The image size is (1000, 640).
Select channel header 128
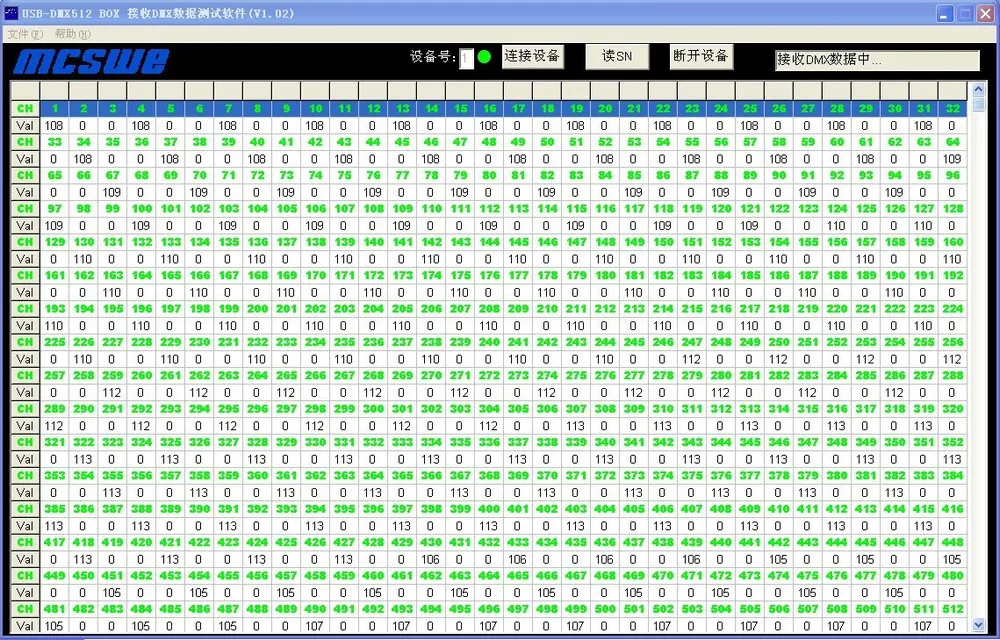[952, 208]
